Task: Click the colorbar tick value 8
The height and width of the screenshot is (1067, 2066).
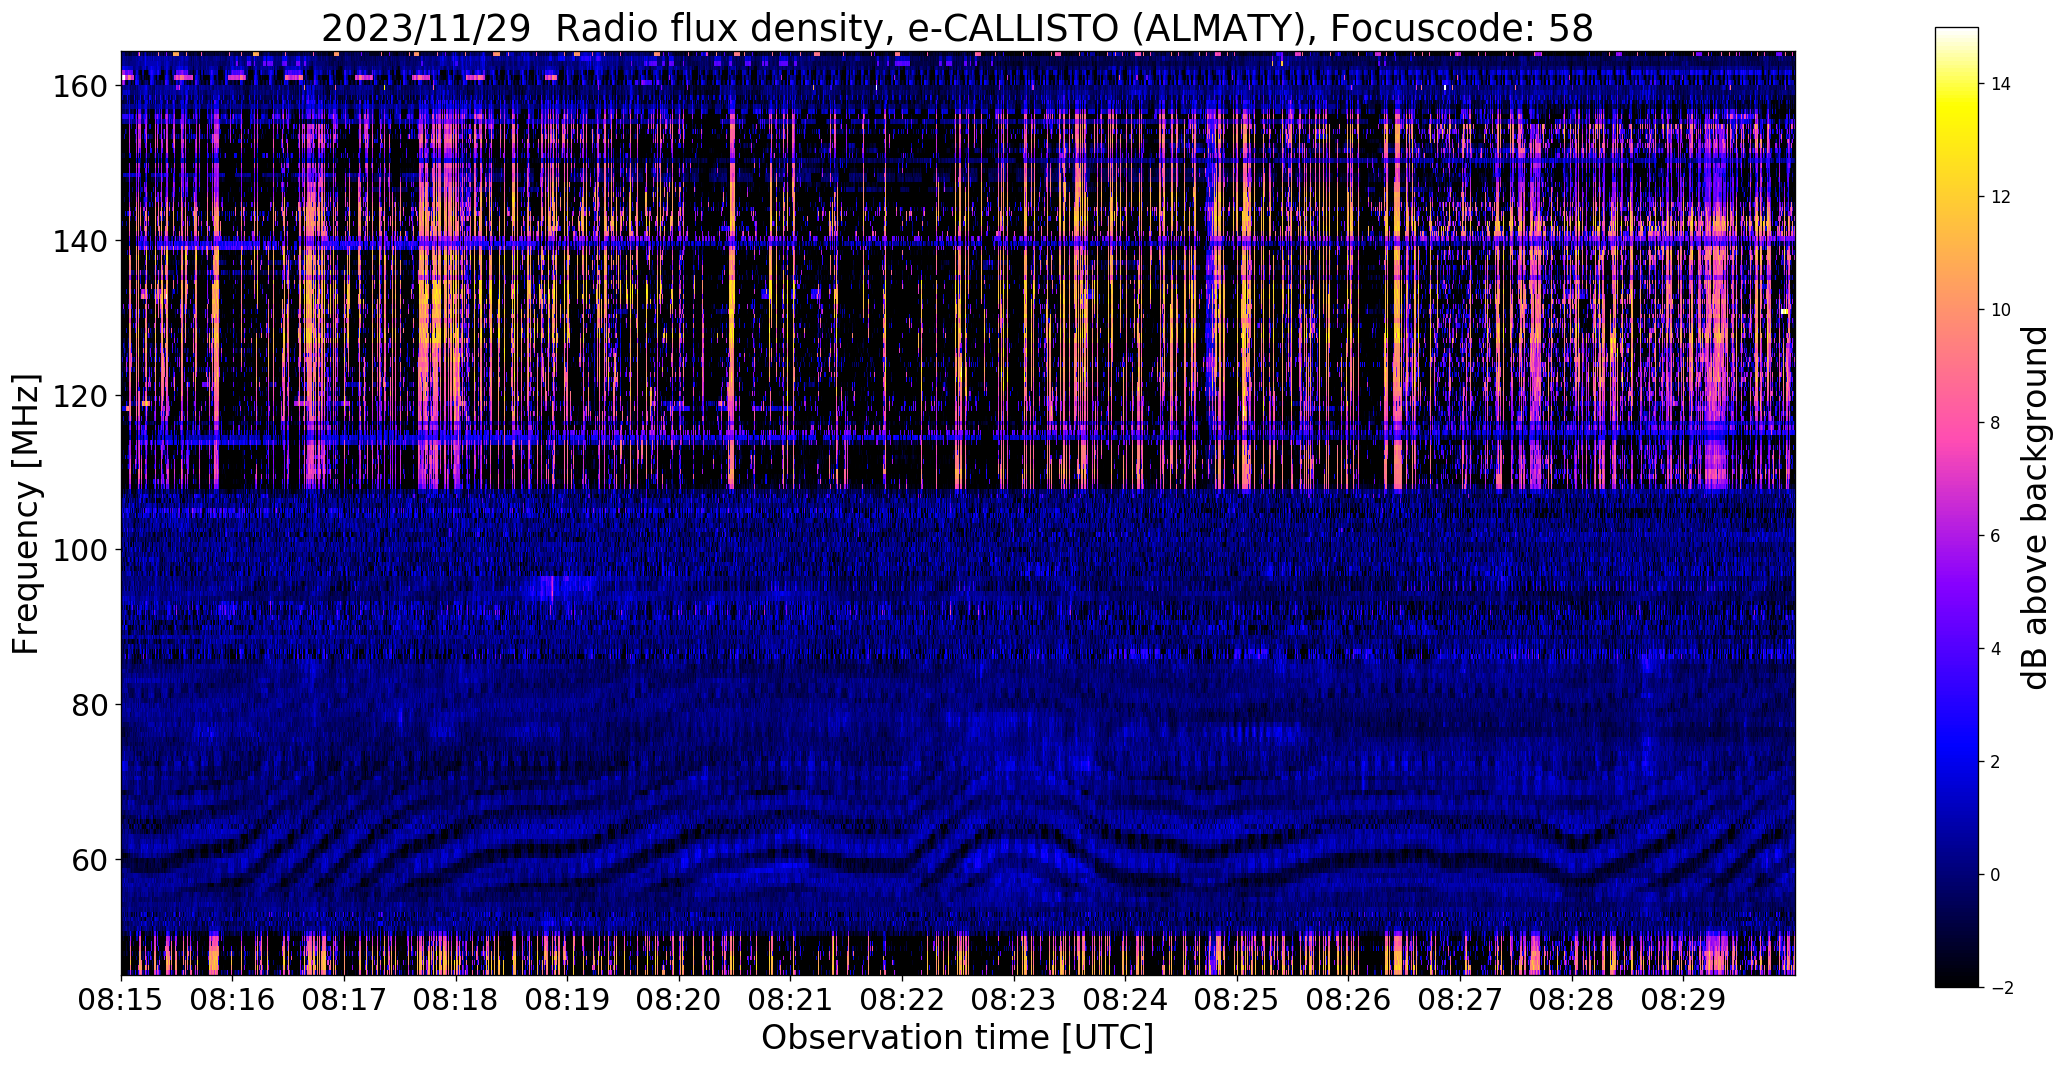Action: click(x=1996, y=423)
